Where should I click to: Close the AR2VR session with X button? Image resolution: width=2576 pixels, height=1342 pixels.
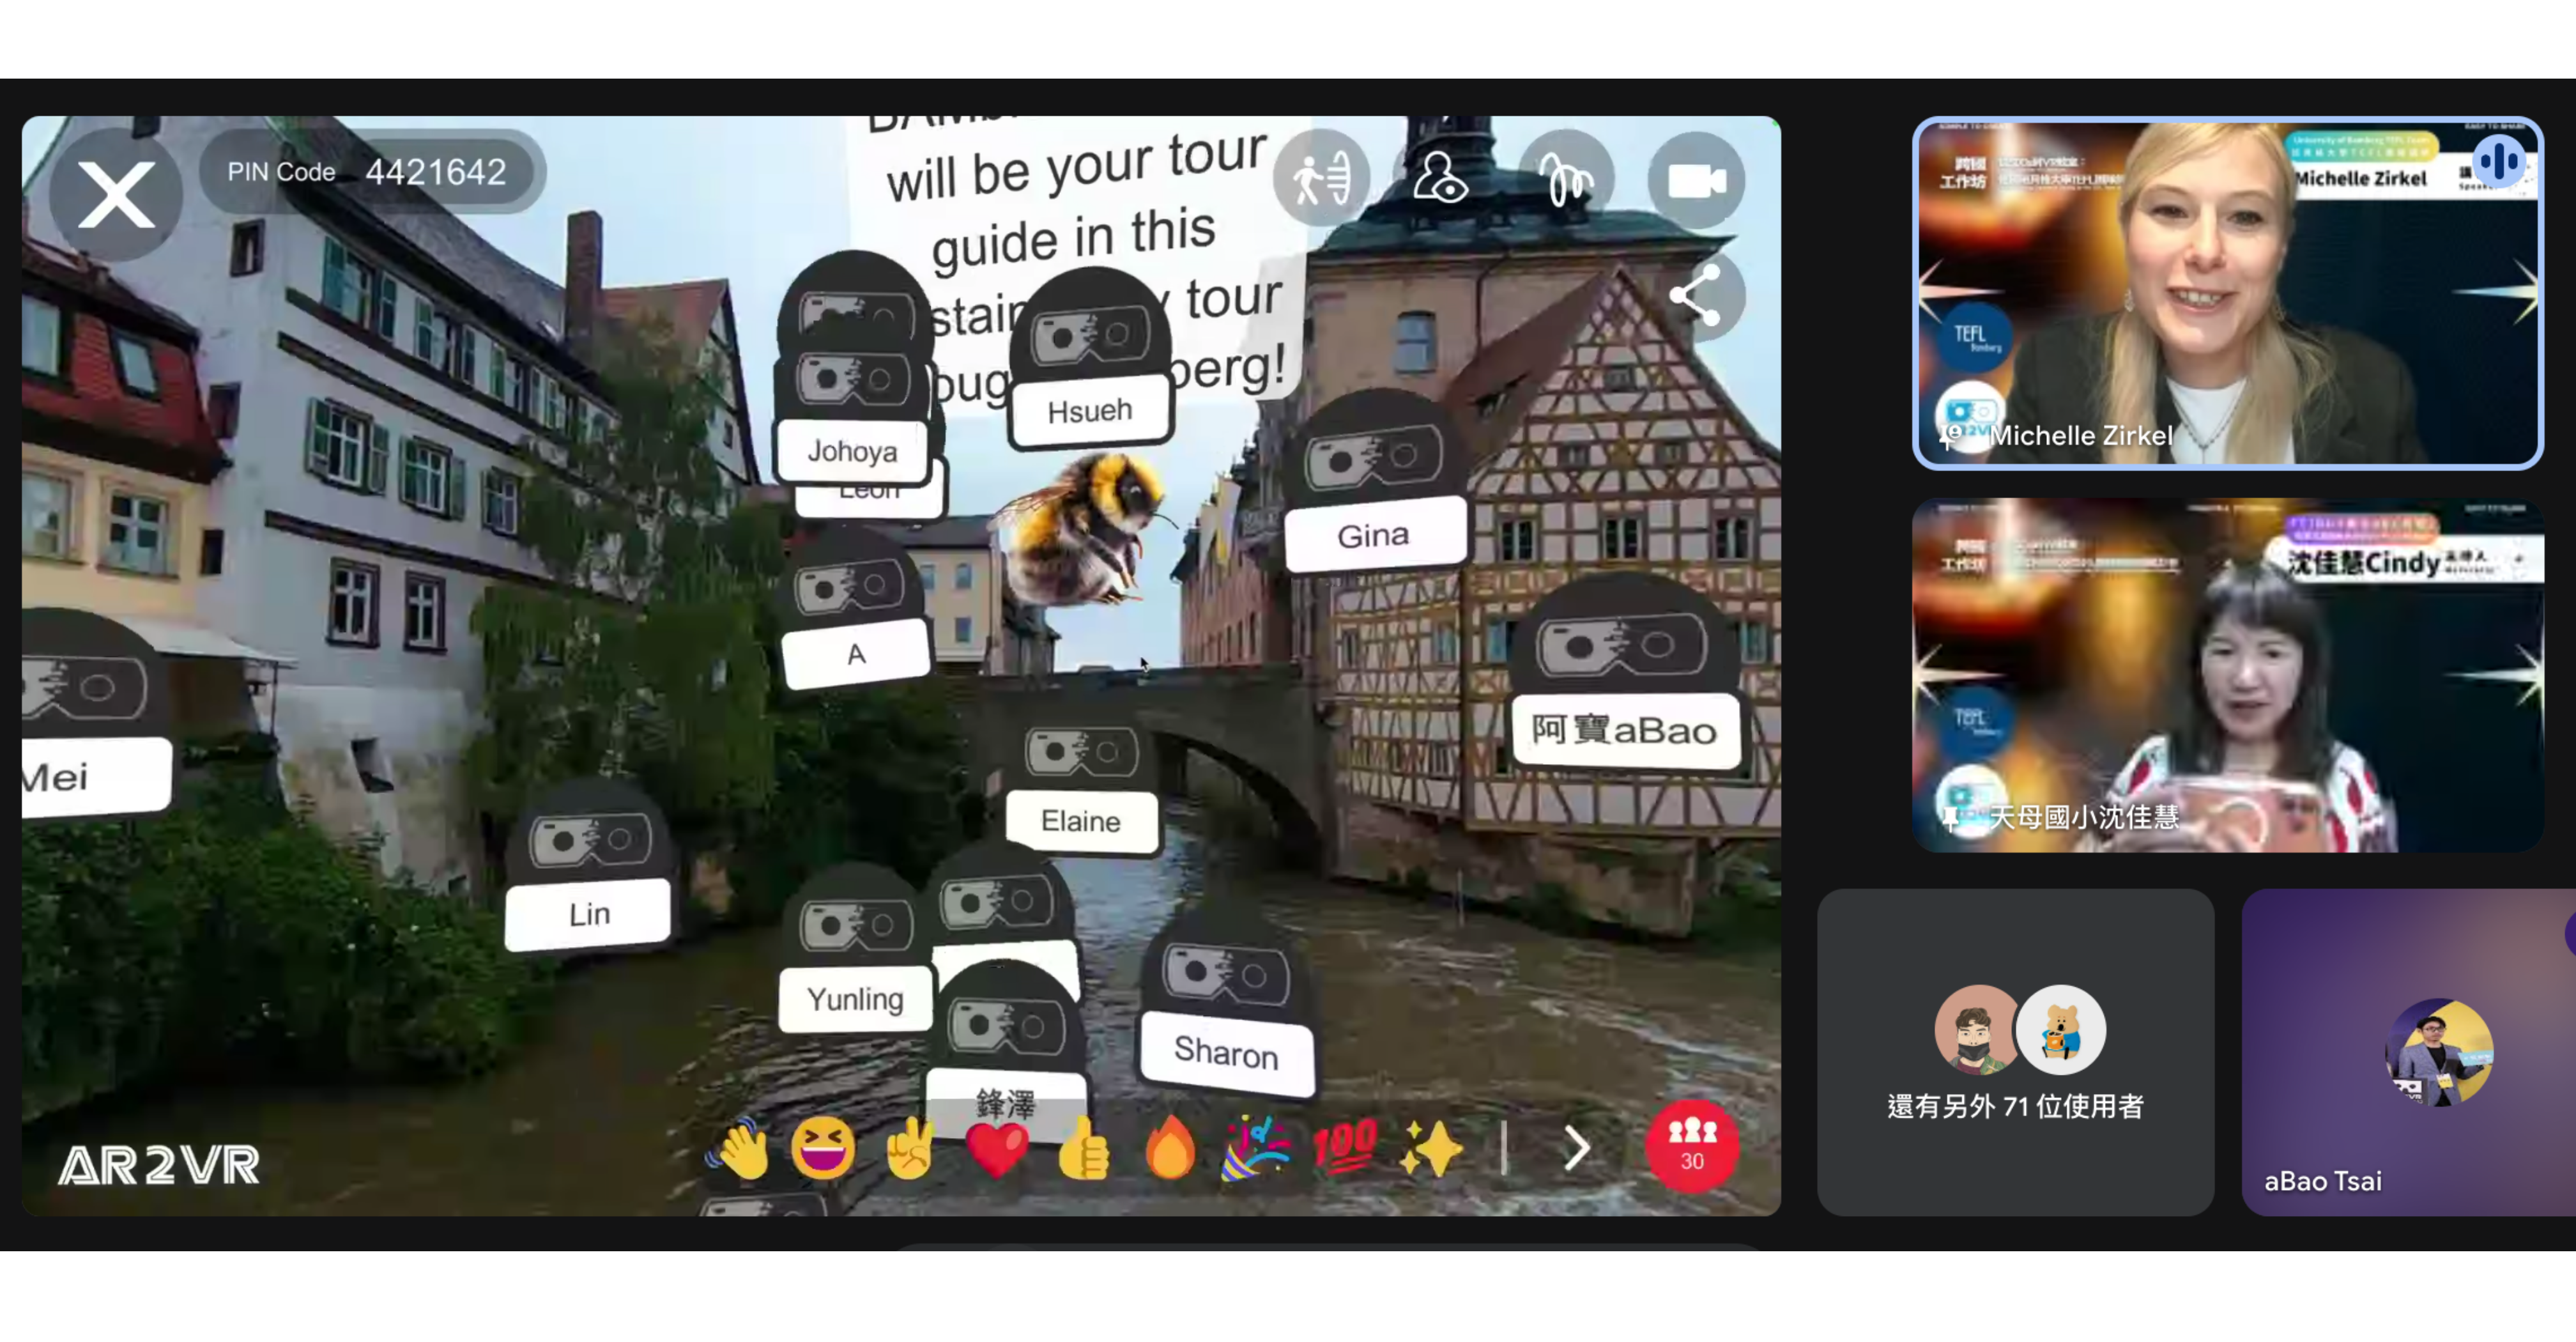click(116, 195)
